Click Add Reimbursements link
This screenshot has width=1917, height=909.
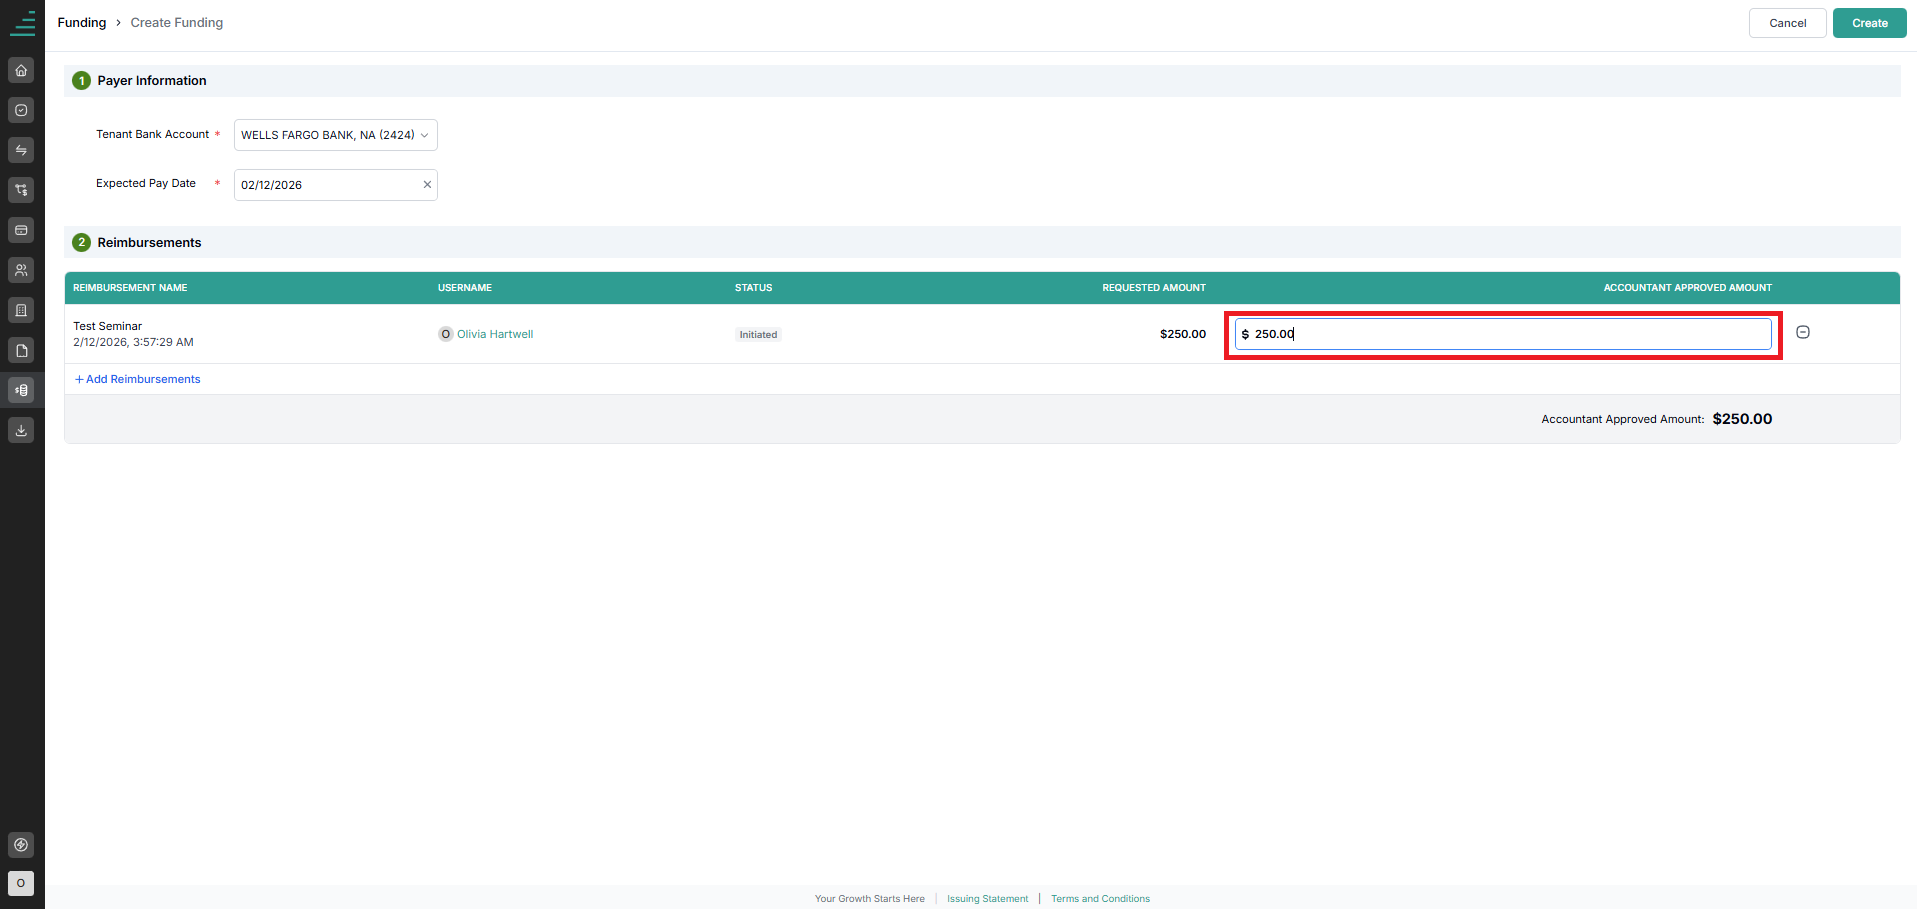coord(138,379)
